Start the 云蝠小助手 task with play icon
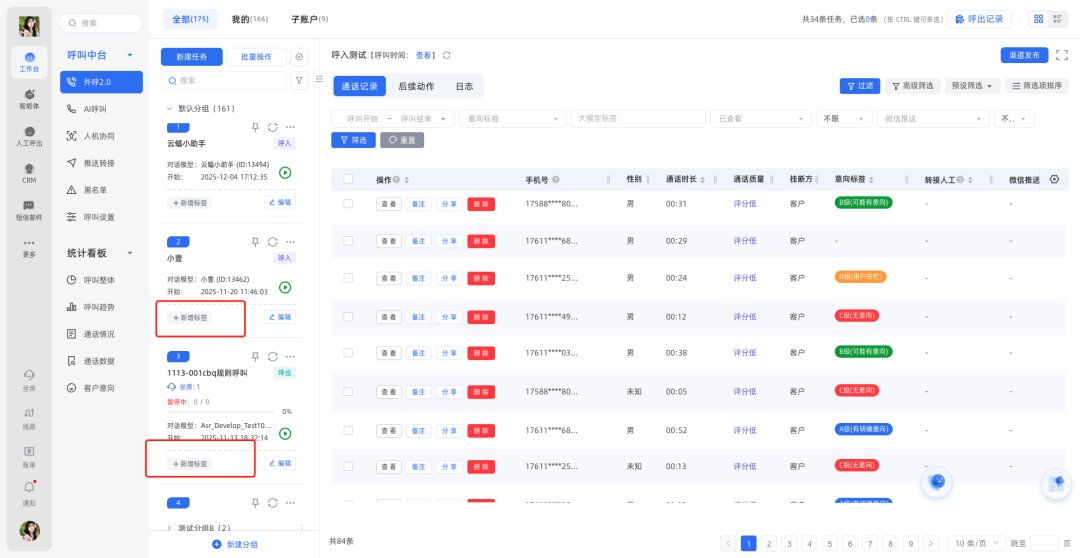Image resolution: width=1080 pixels, height=558 pixels. pos(285,172)
